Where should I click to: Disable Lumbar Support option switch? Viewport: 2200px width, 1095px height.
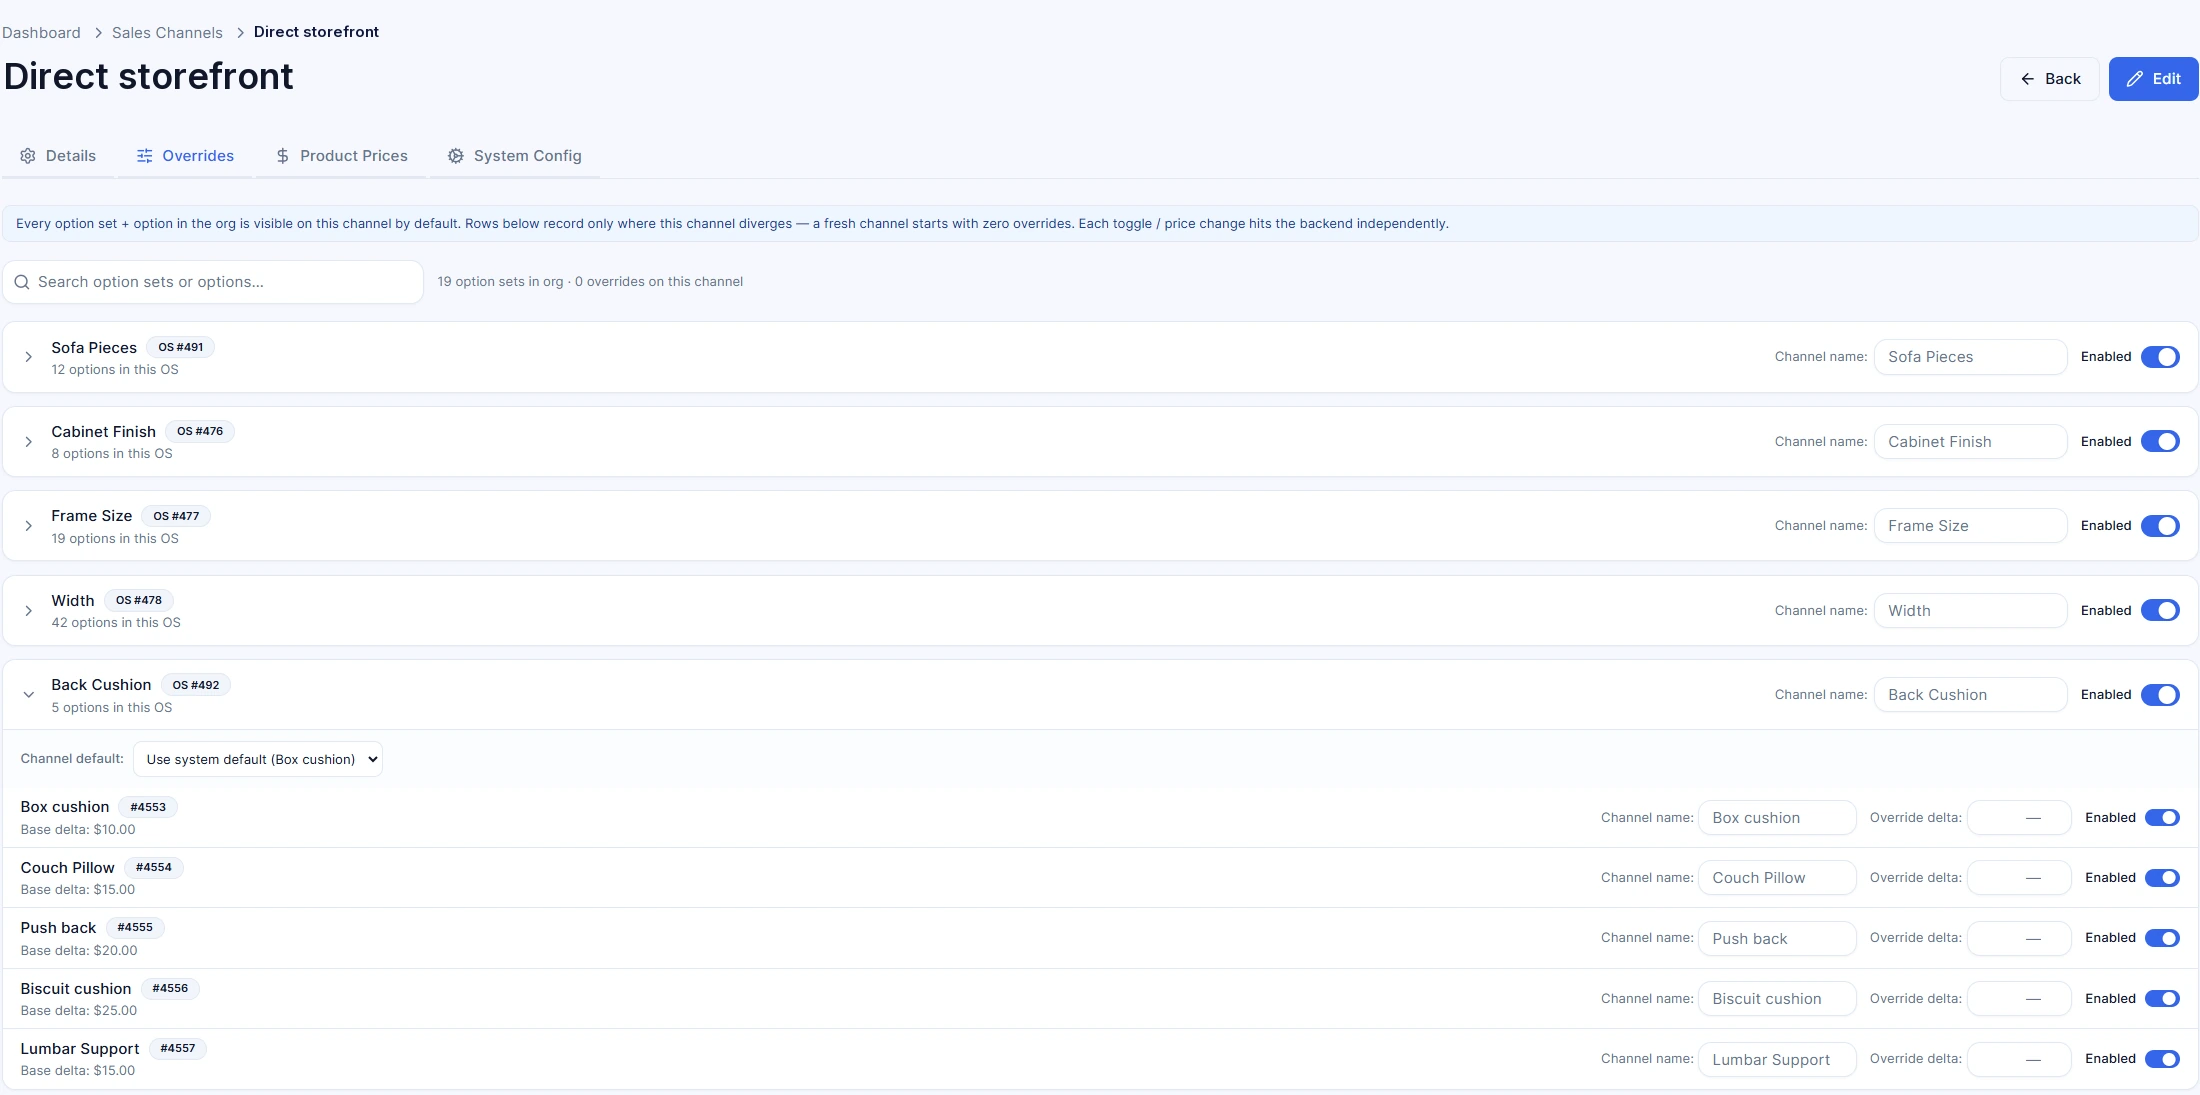[x=2163, y=1059]
